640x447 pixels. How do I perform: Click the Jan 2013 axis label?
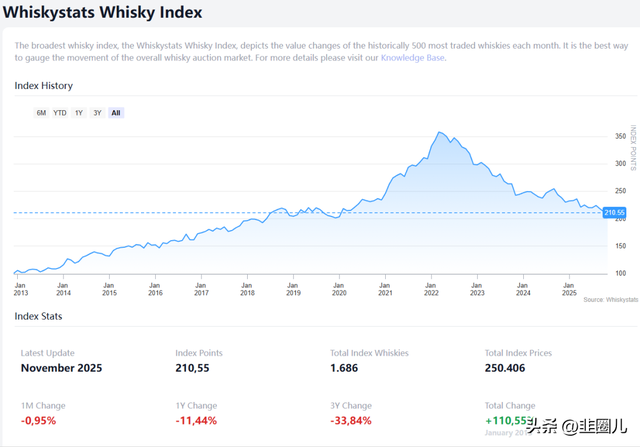point(20,289)
